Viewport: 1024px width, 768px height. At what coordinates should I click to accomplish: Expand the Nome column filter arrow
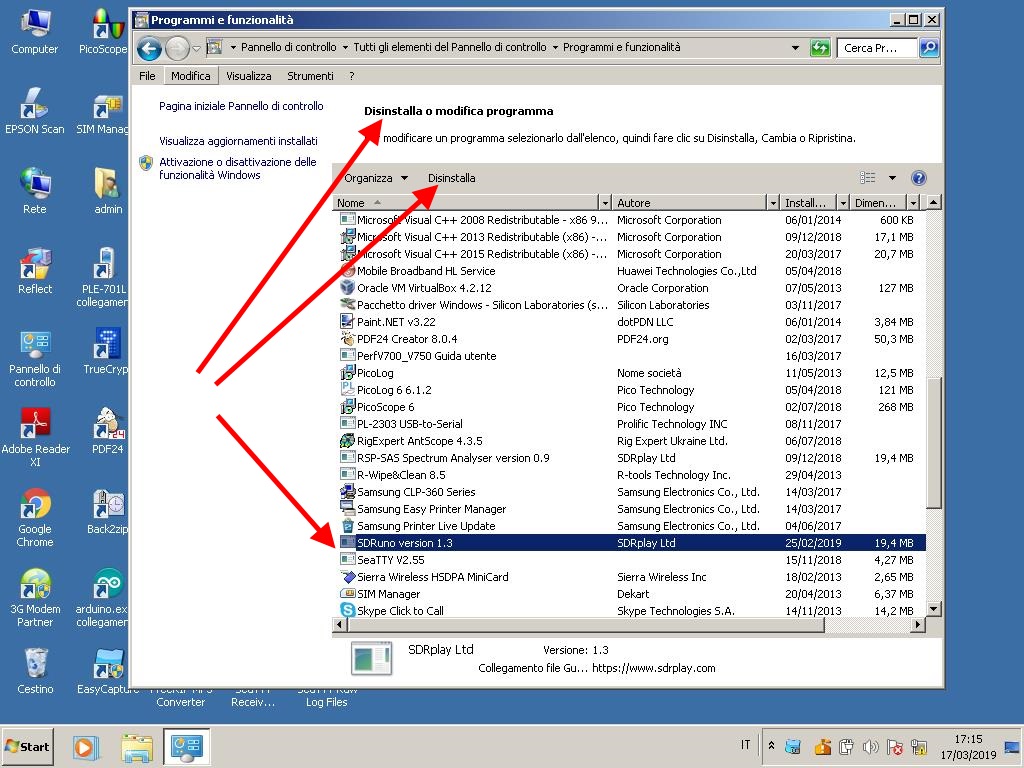click(x=605, y=203)
